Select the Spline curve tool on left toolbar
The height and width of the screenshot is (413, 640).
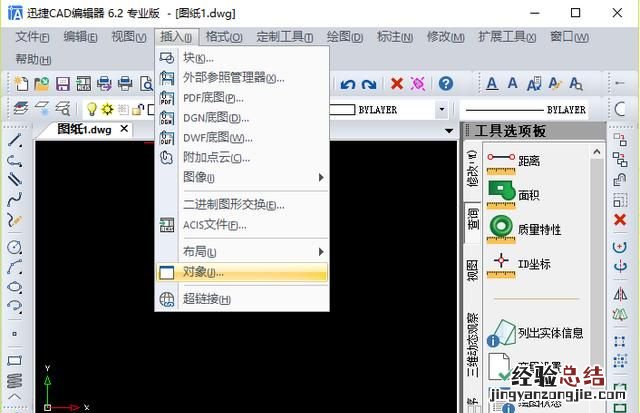15,200
